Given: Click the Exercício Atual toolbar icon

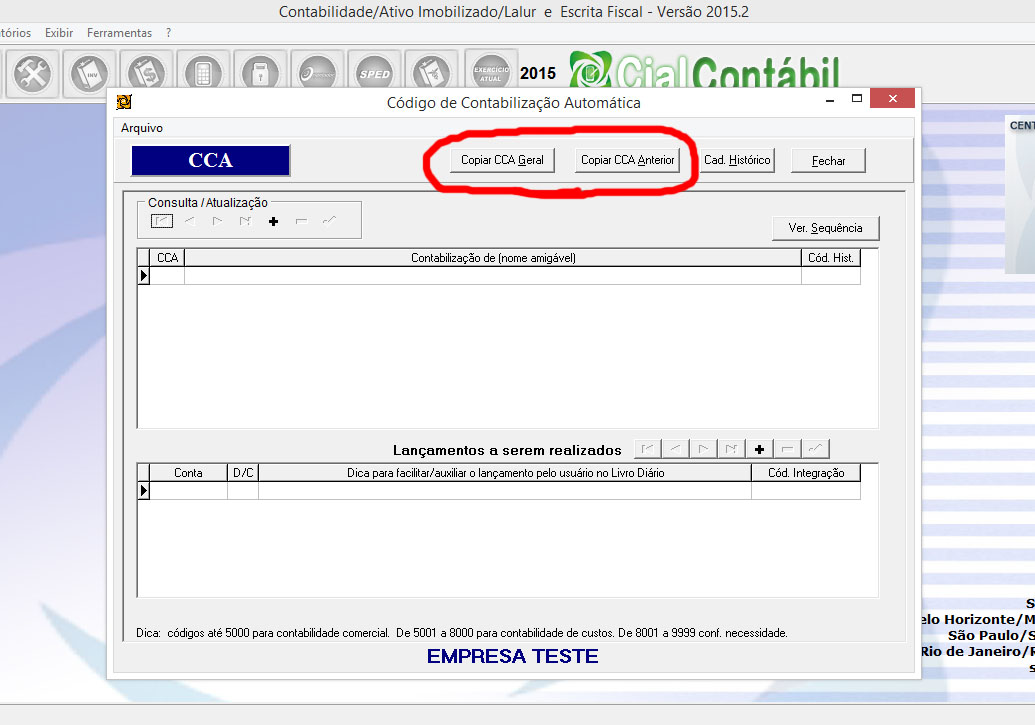Looking at the screenshot, I should click(491, 74).
